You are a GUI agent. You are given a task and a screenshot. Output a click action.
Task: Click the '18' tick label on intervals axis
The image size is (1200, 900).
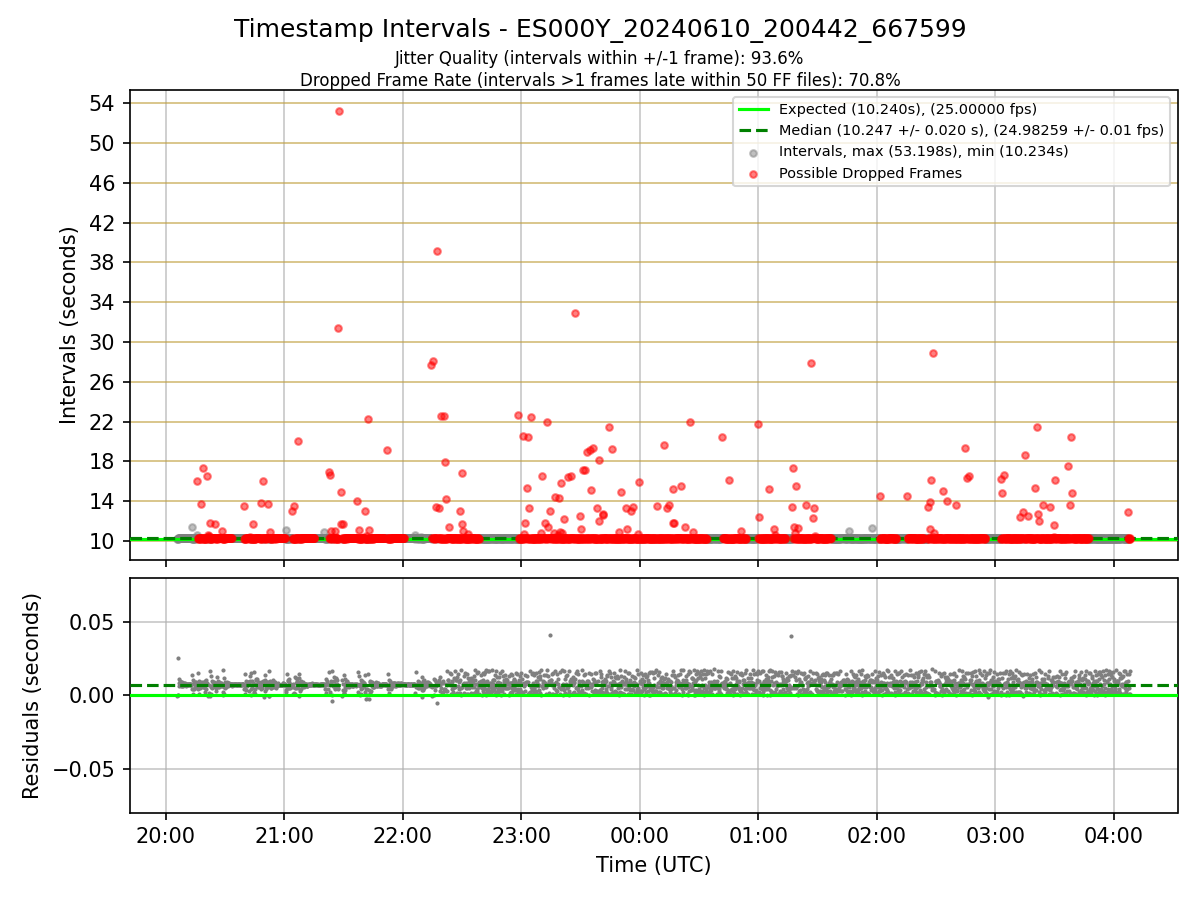tap(104, 461)
